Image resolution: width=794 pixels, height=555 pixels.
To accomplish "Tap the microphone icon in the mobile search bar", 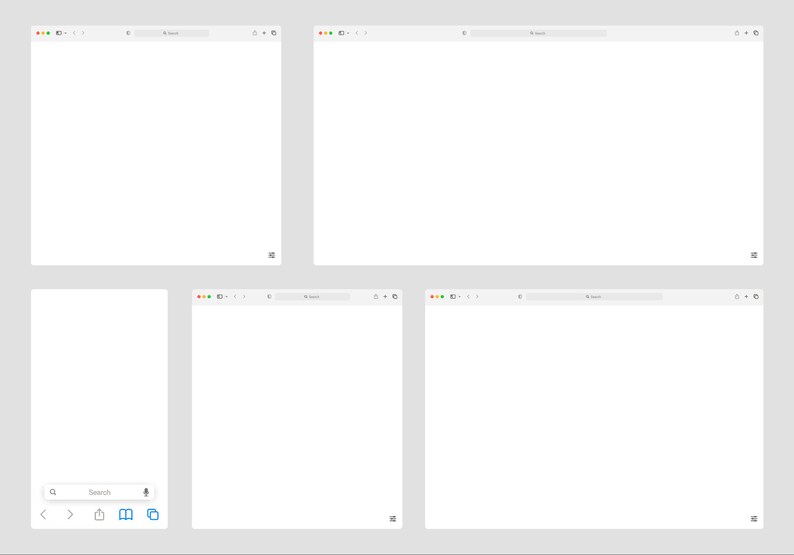I will (146, 492).
